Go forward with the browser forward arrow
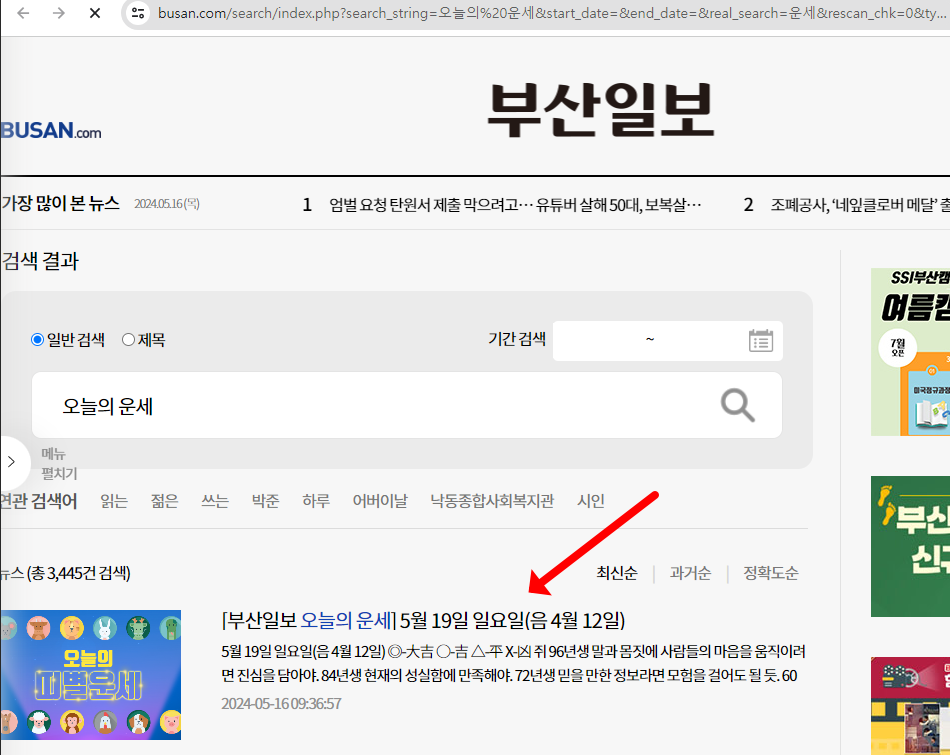This screenshot has width=950, height=755. (59, 13)
